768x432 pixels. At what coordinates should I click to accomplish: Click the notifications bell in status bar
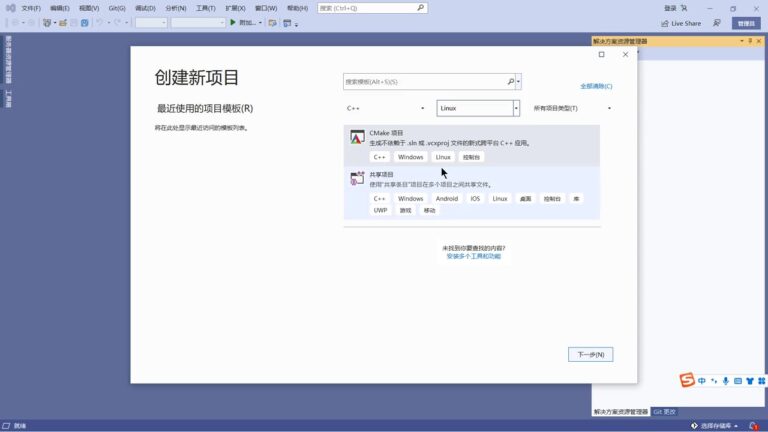(753, 426)
